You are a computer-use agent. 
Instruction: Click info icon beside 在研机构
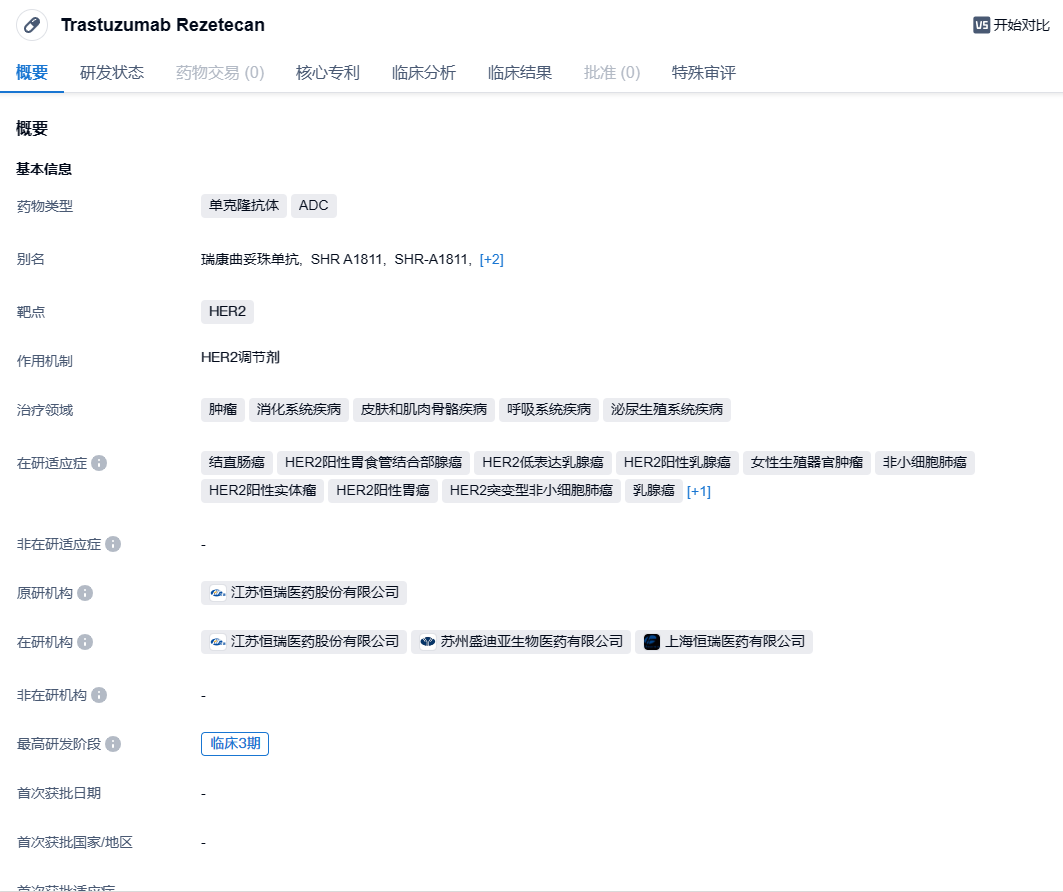click(x=85, y=642)
